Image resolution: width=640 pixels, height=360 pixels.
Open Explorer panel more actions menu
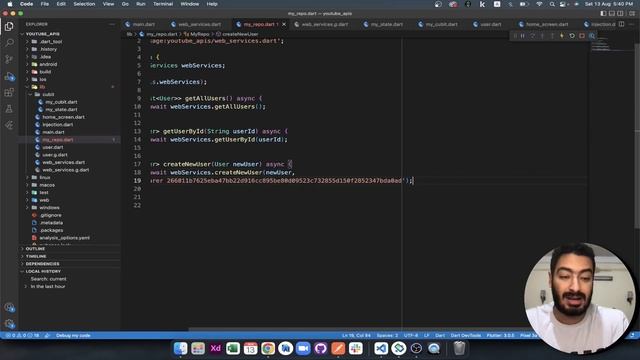tap(112, 24)
